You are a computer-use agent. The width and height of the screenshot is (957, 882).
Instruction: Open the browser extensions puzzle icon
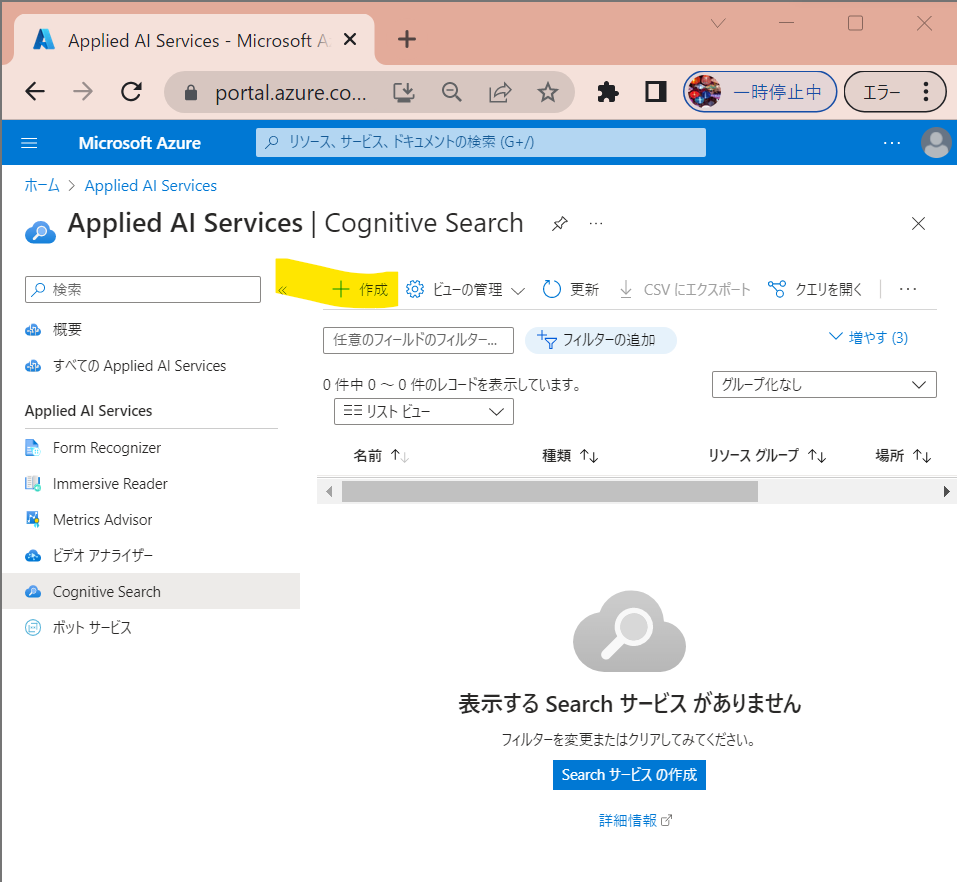tap(607, 92)
